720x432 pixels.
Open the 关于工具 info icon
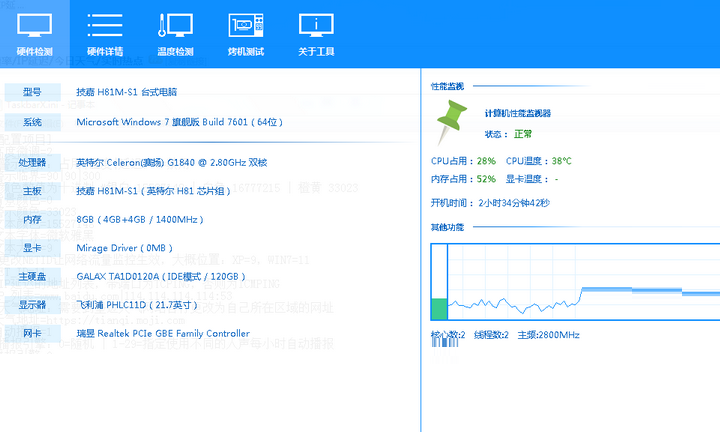[x=318, y=33]
